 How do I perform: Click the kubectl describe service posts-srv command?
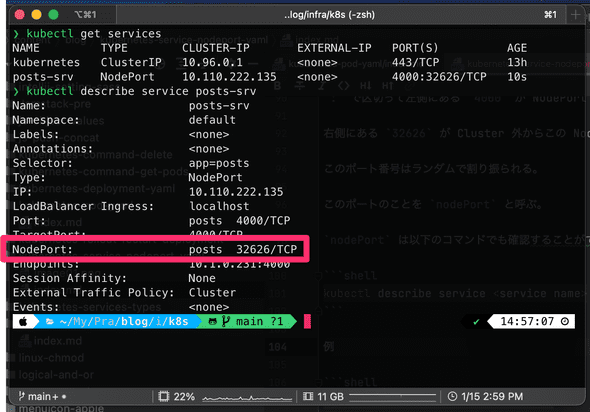pyautogui.click(x=141, y=91)
